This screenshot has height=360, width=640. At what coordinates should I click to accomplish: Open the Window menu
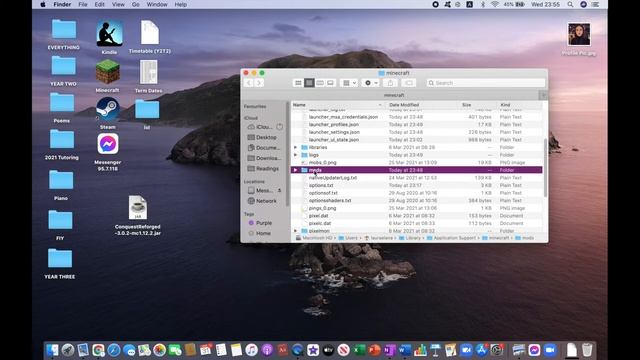point(157,4)
